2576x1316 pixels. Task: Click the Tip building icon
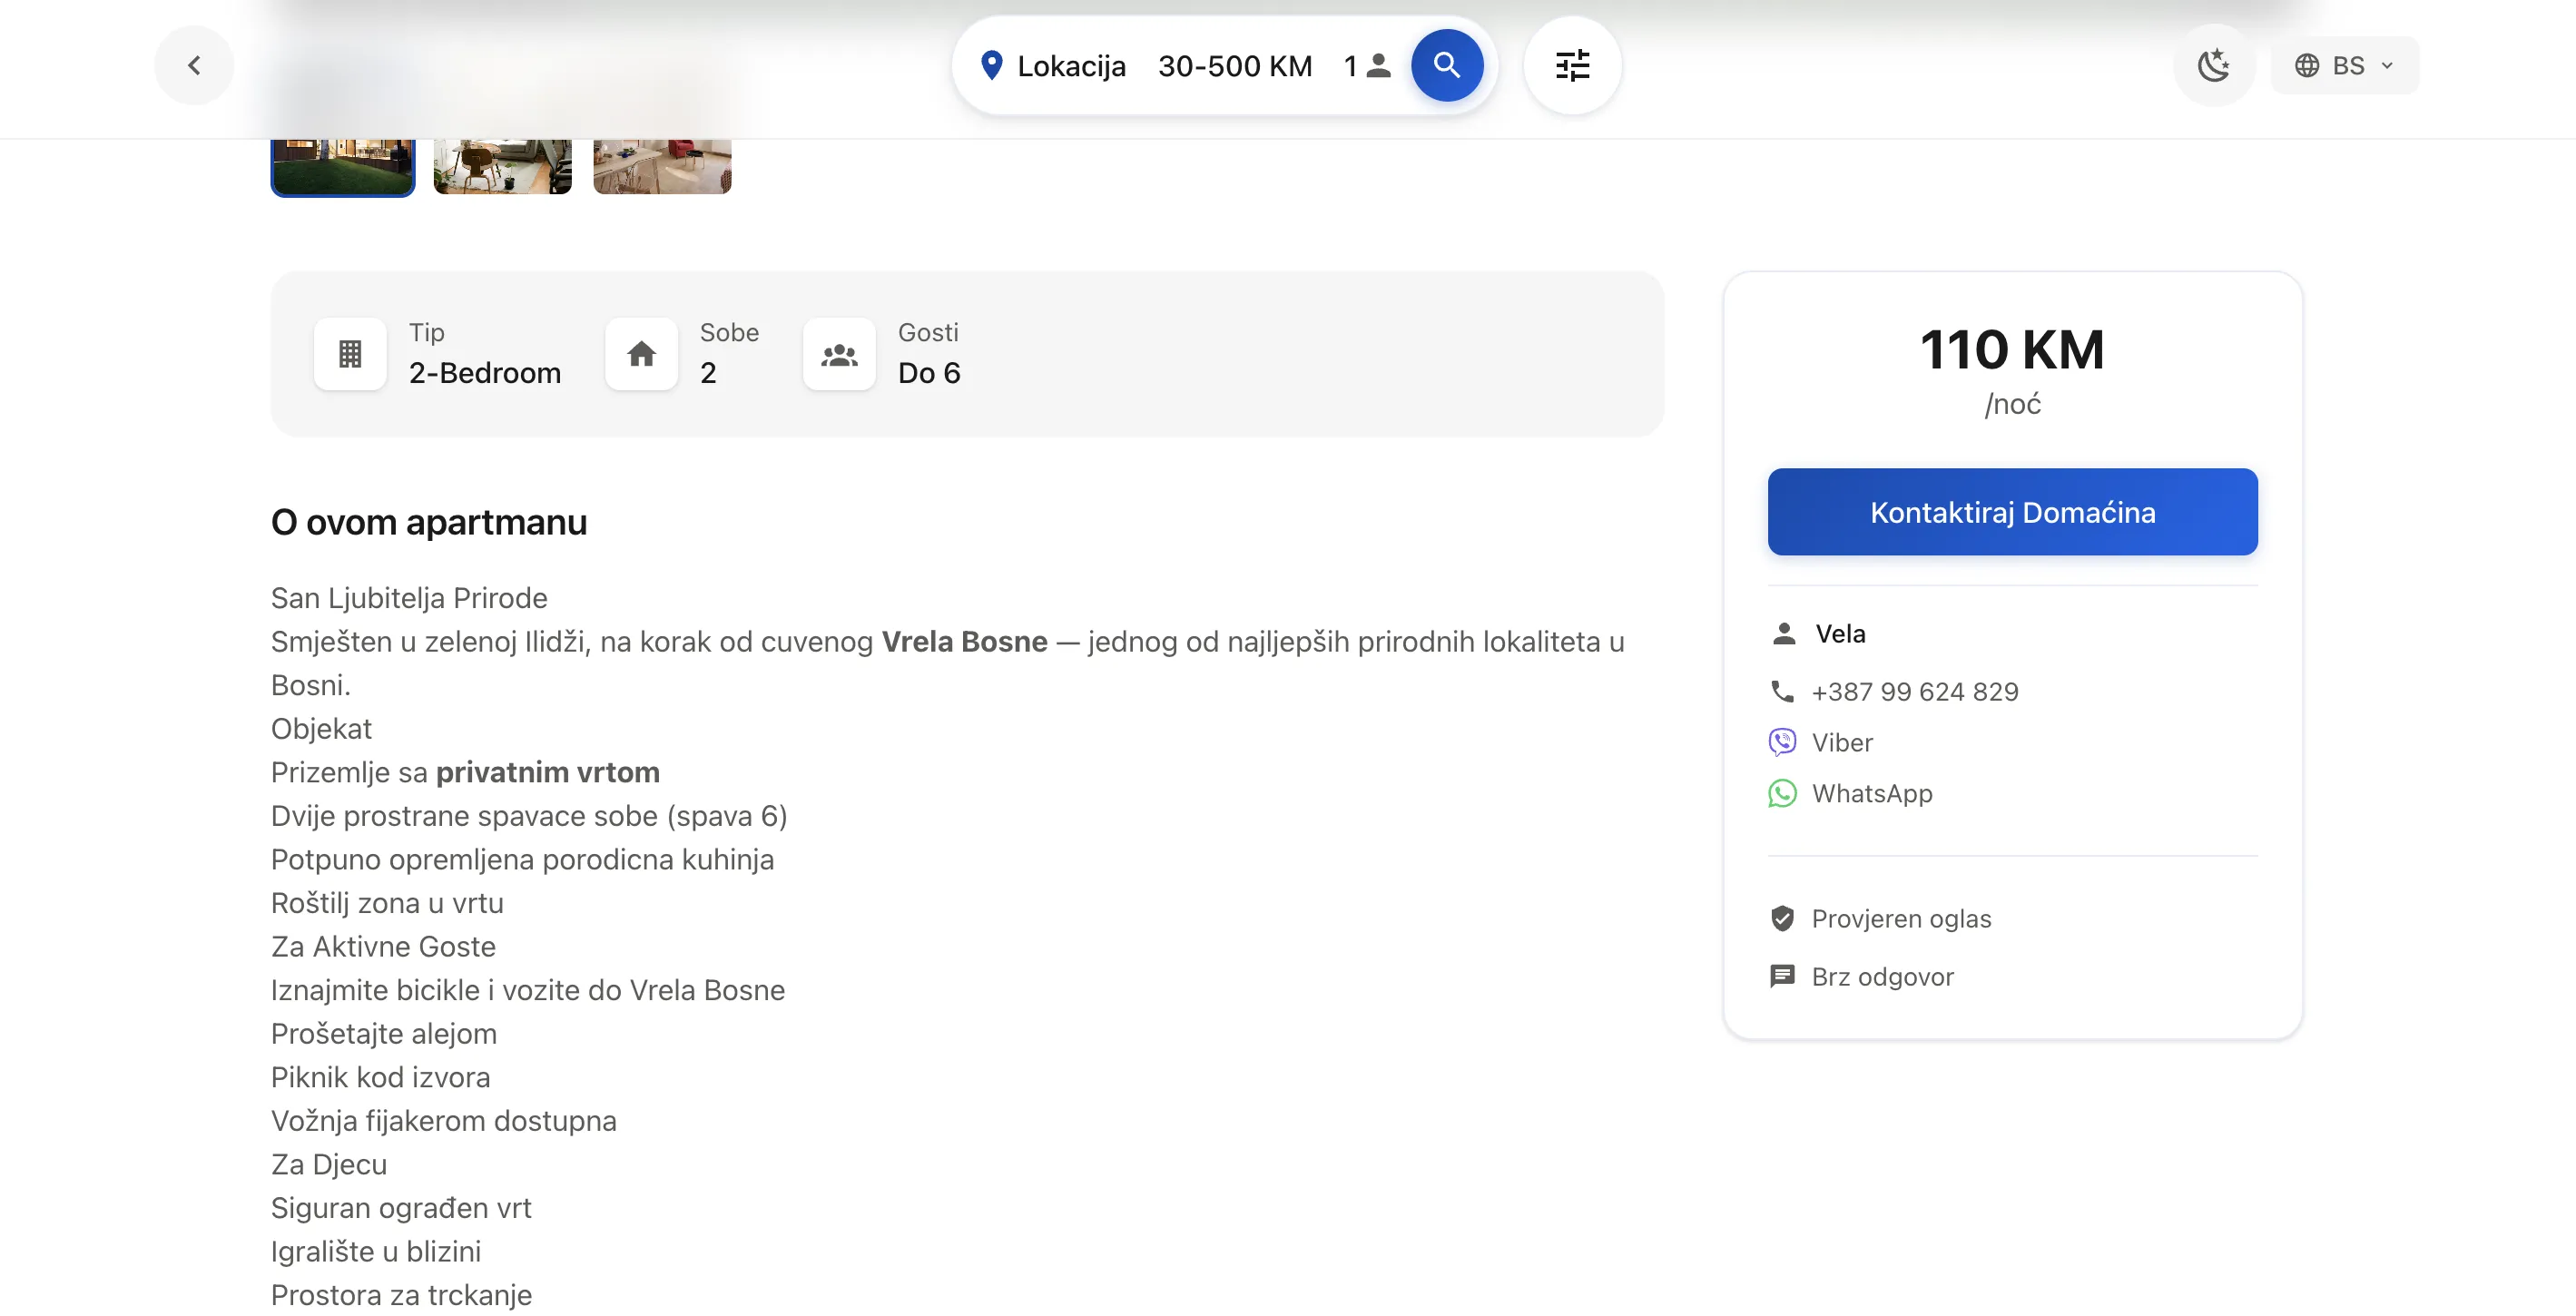(350, 353)
